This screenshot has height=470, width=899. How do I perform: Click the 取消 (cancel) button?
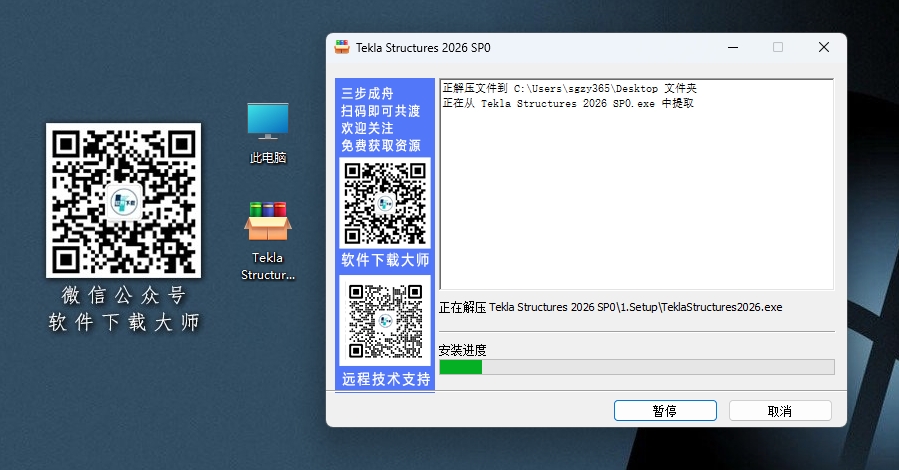[x=780, y=410]
